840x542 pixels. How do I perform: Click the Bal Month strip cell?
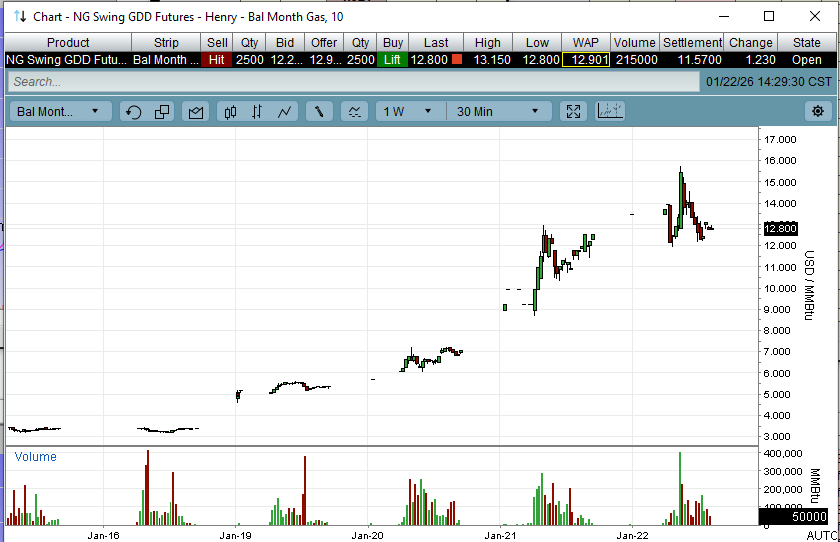tap(166, 59)
